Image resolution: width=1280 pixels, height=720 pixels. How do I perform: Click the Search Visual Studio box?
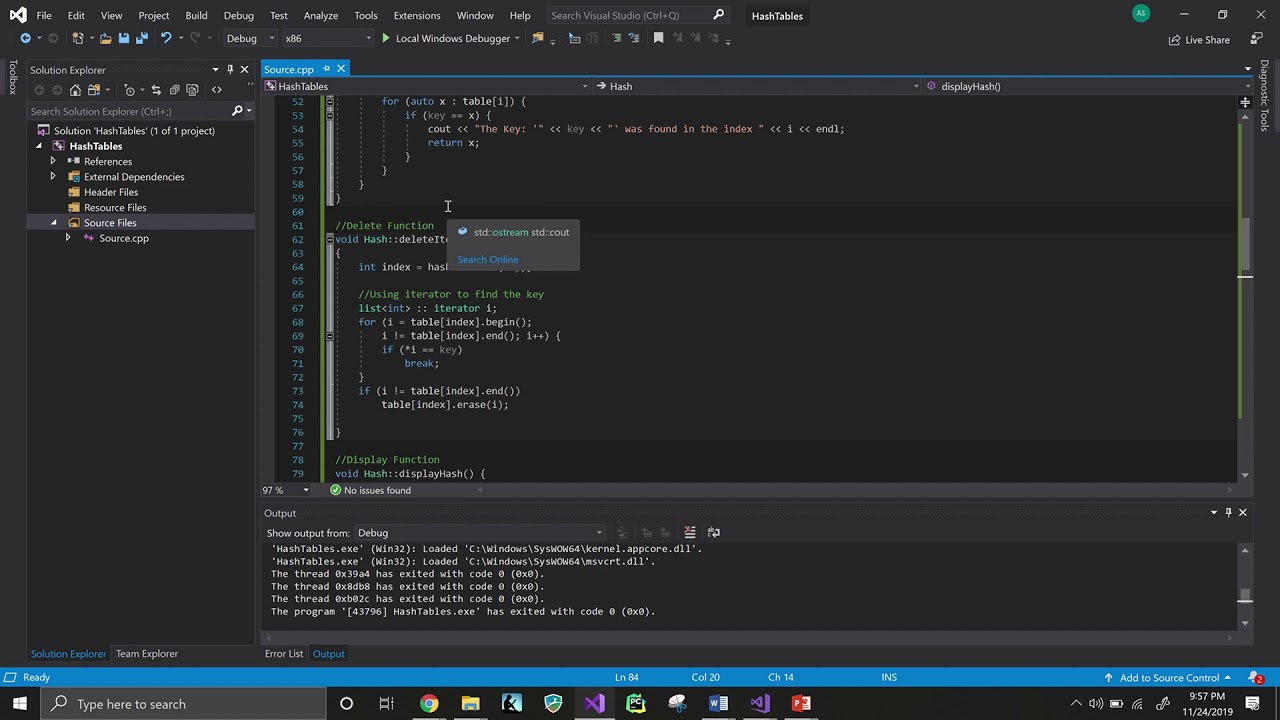pos(638,15)
